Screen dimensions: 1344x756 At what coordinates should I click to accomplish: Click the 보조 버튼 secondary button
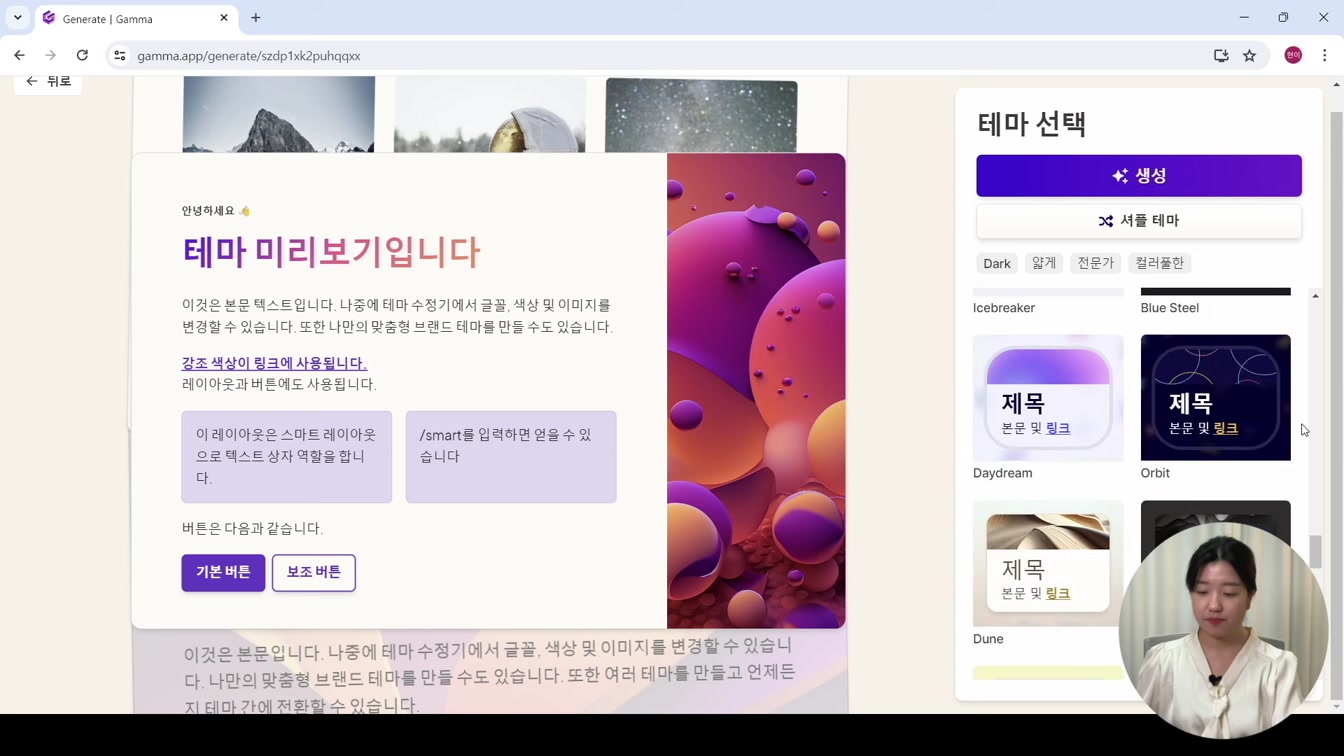click(314, 572)
